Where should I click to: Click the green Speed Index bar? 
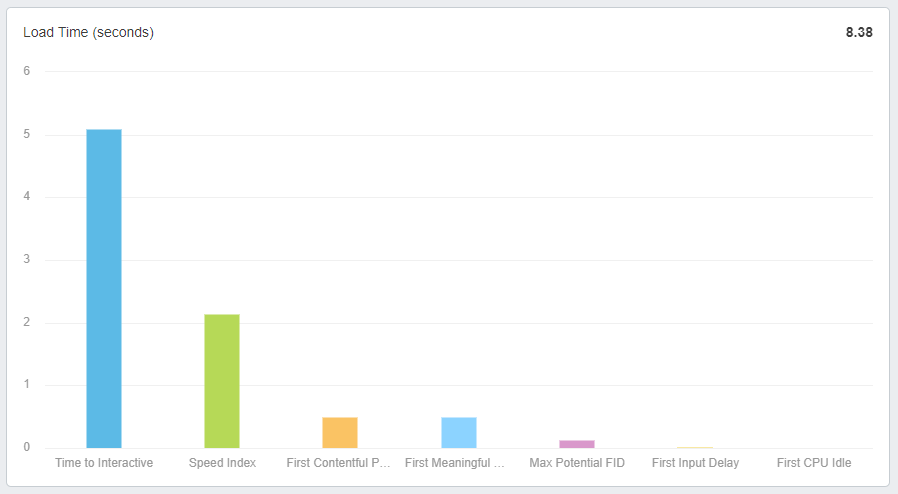pyautogui.click(x=222, y=381)
